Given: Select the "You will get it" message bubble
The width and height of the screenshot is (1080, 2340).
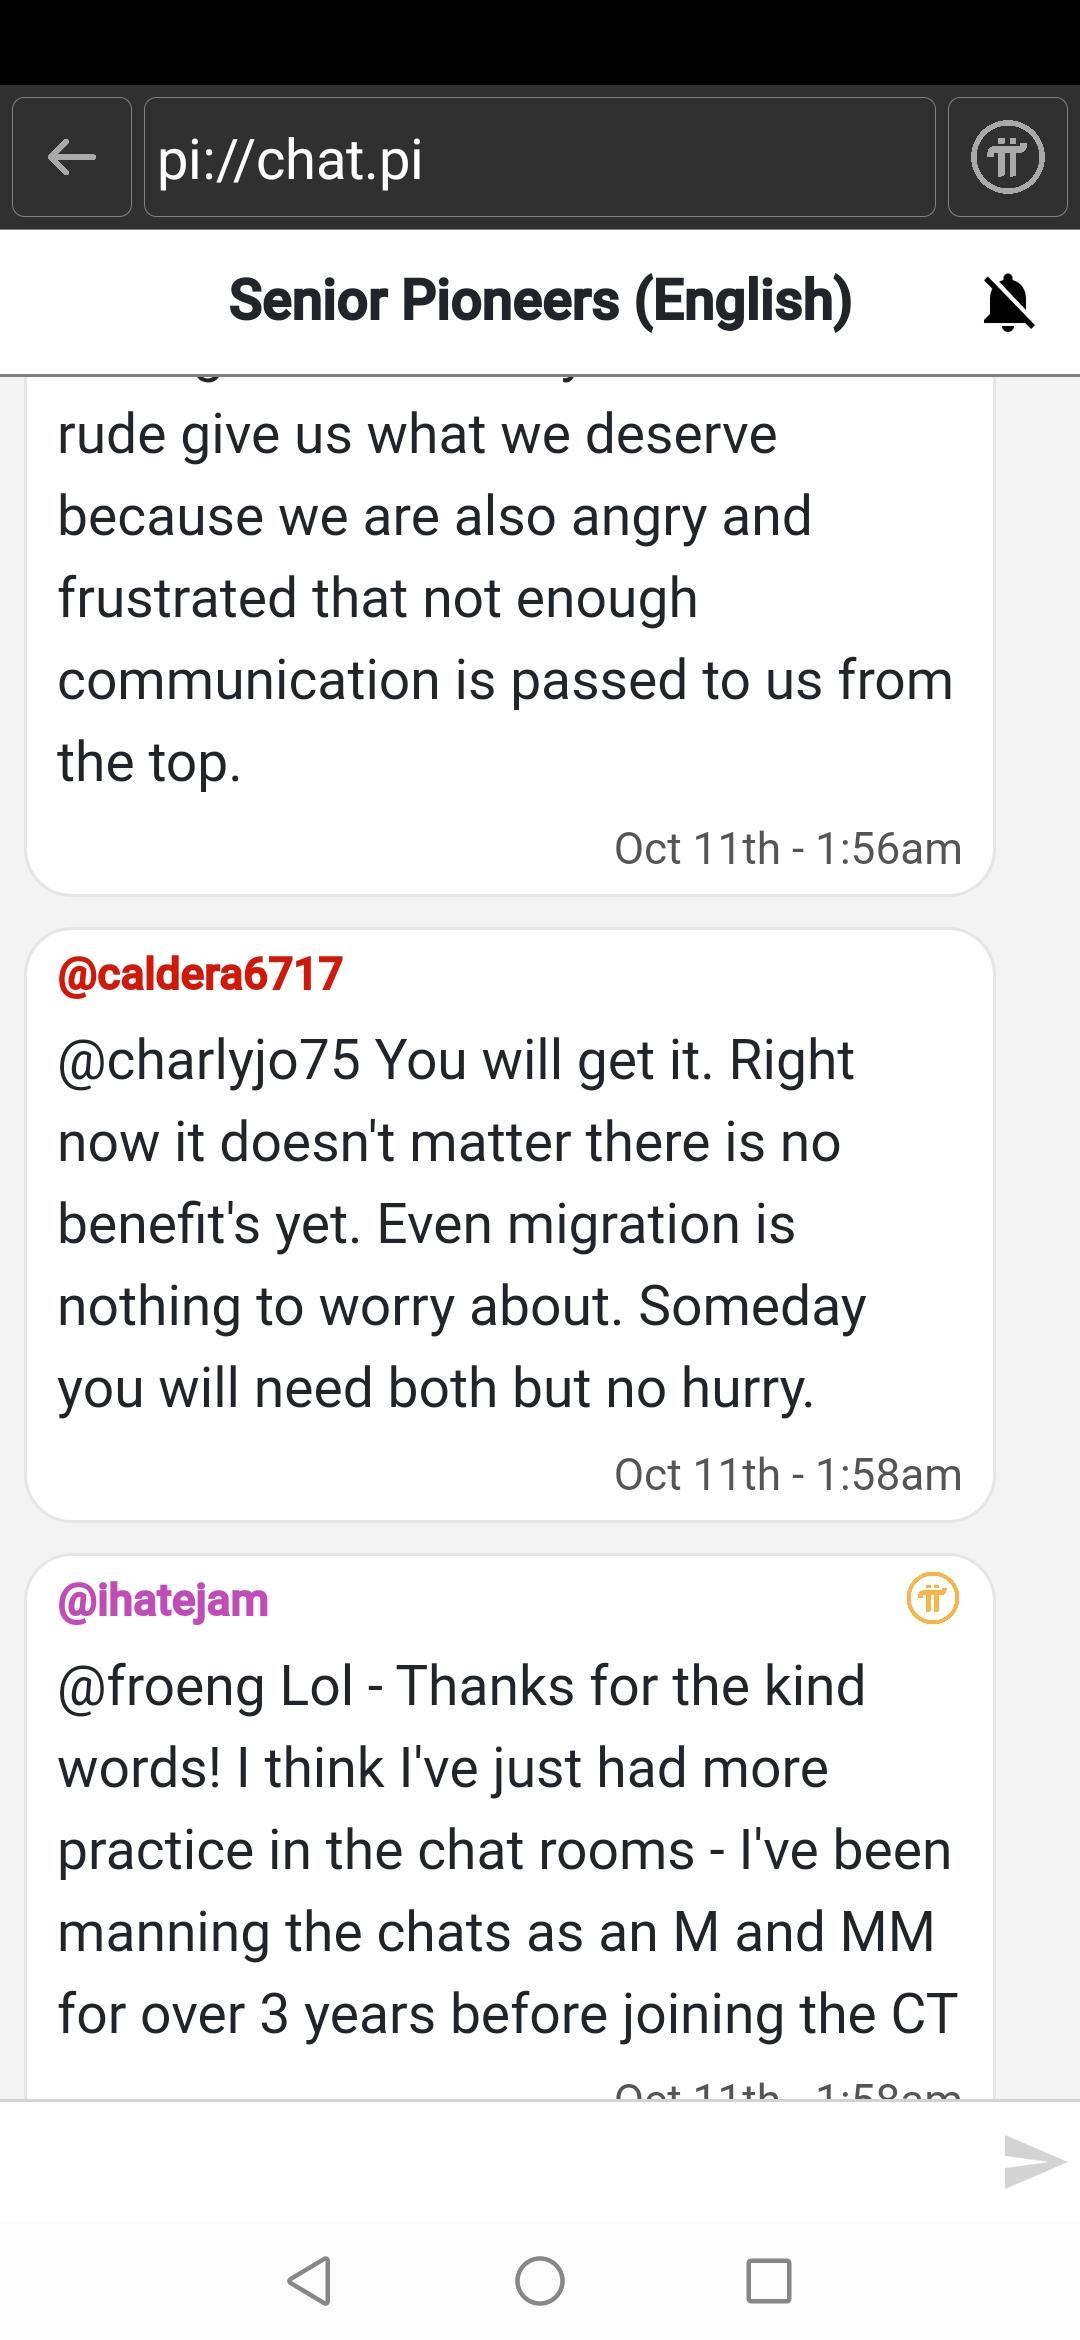Looking at the screenshot, I should (510, 1225).
